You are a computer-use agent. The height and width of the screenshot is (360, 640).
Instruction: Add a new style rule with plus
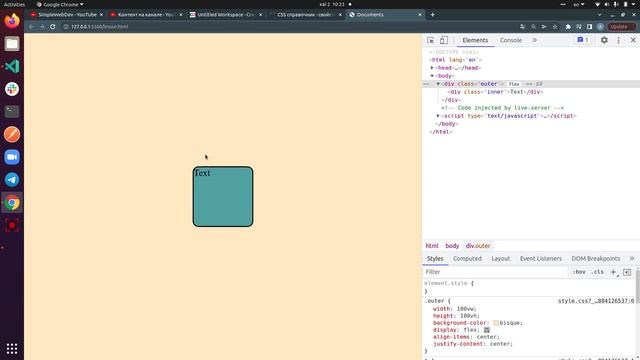tap(613, 272)
